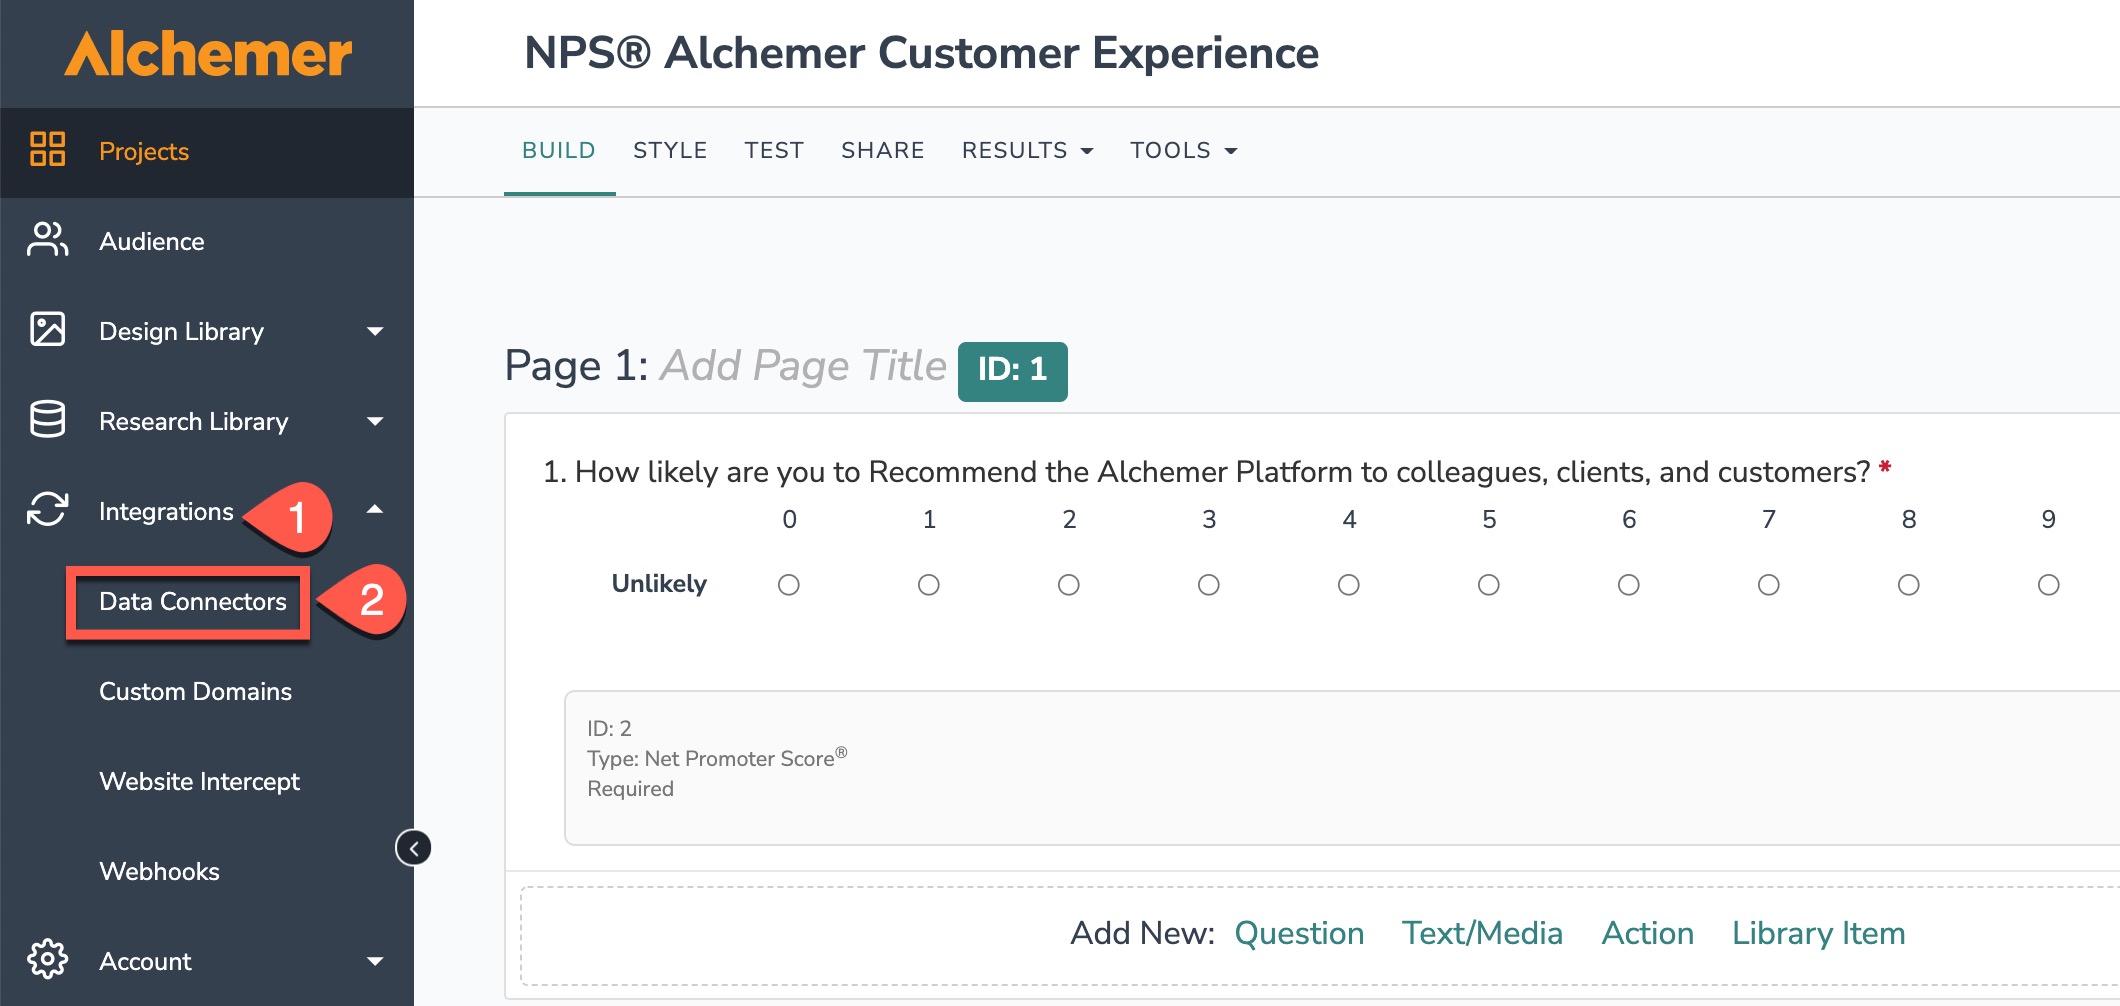Image resolution: width=2120 pixels, height=1006 pixels.
Task: Pick the radio button for score 9
Action: pyautogui.click(x=2048, y=585)
